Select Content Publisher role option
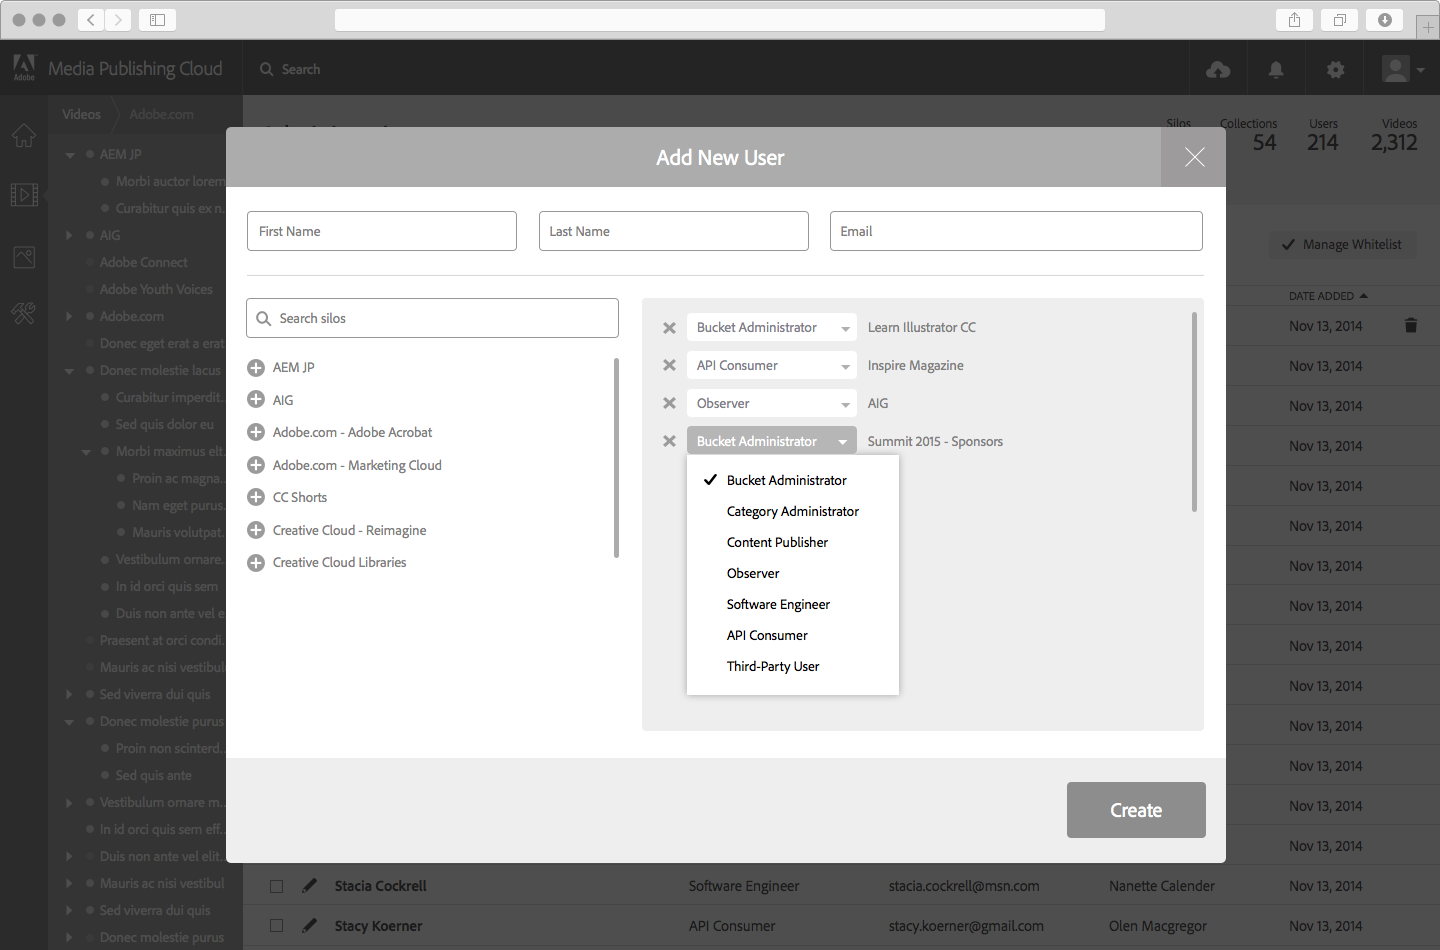The height and width of the screenshot is (950, 1440). click(x=793, y=542)
